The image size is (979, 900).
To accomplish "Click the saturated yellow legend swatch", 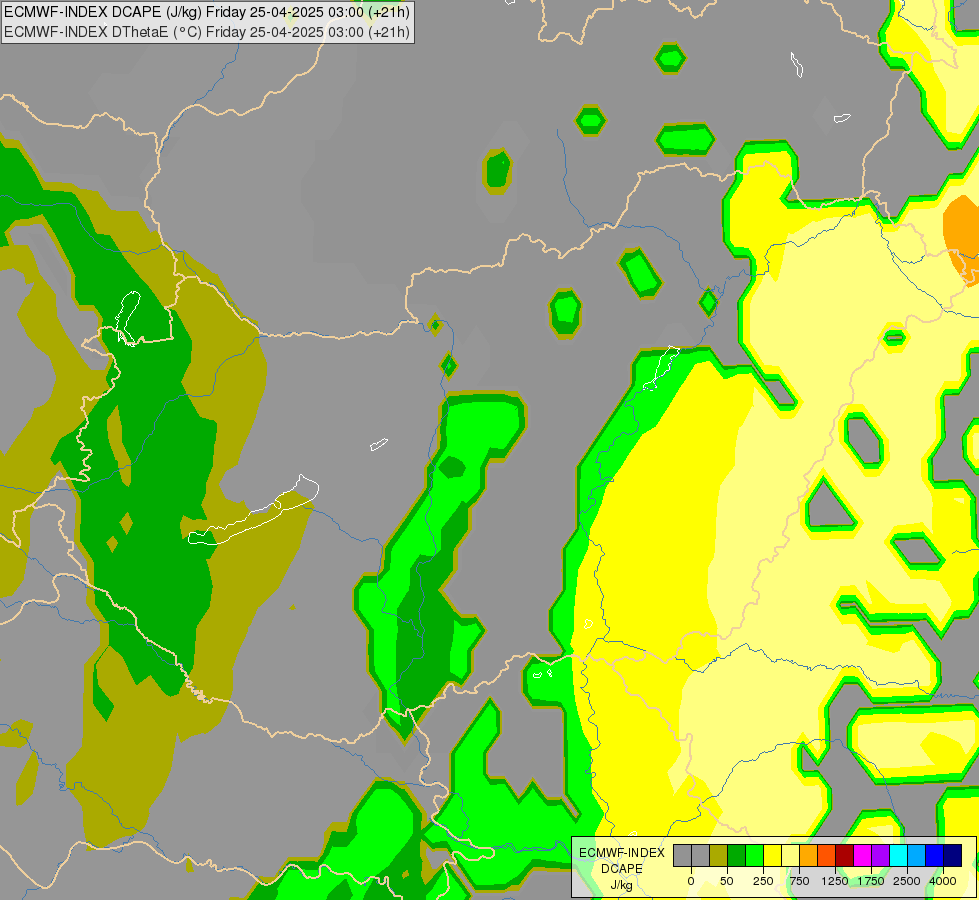I will click(x=772, y=856).
